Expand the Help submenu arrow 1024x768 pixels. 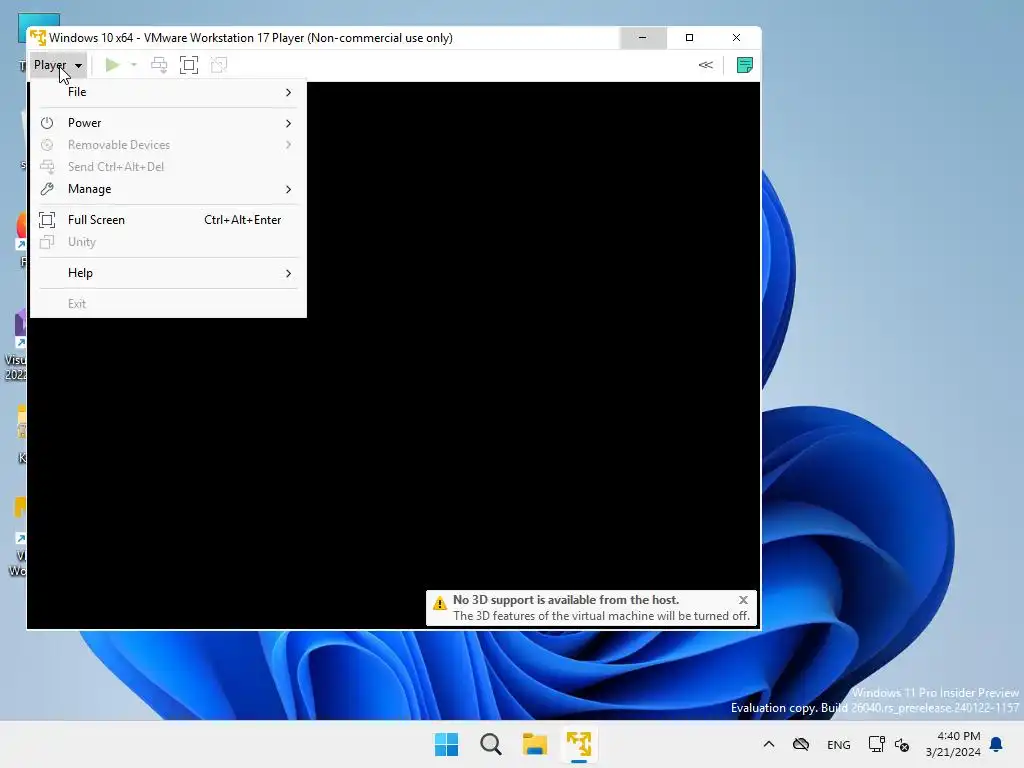point(288,273)
